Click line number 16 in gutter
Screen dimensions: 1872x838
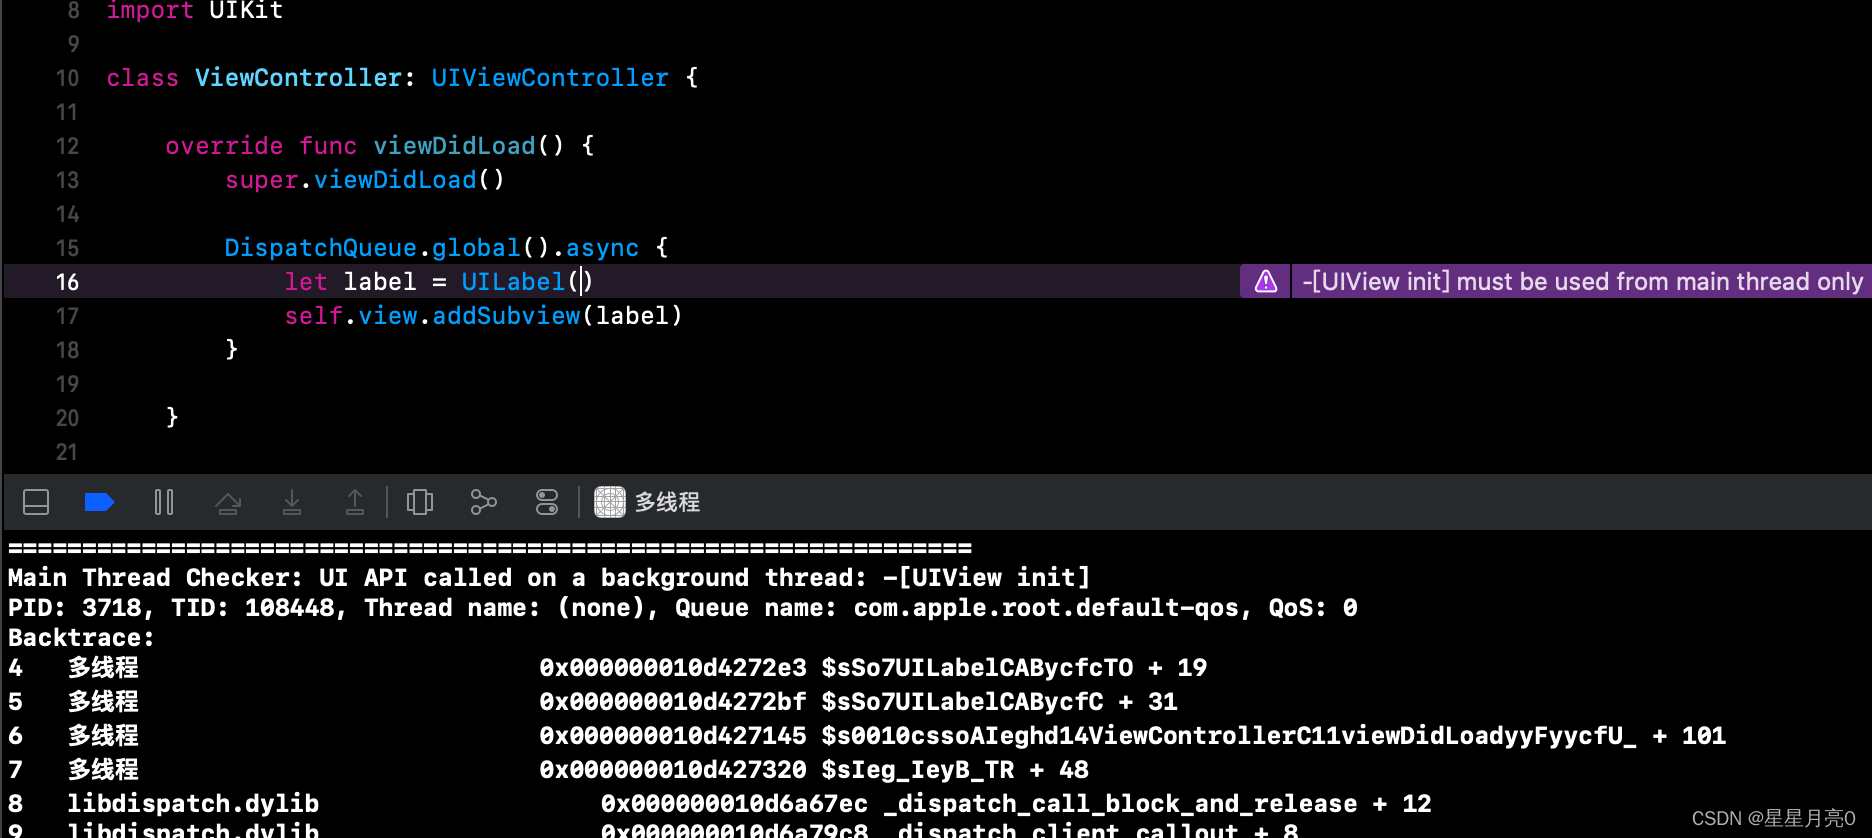click(67, 282)
